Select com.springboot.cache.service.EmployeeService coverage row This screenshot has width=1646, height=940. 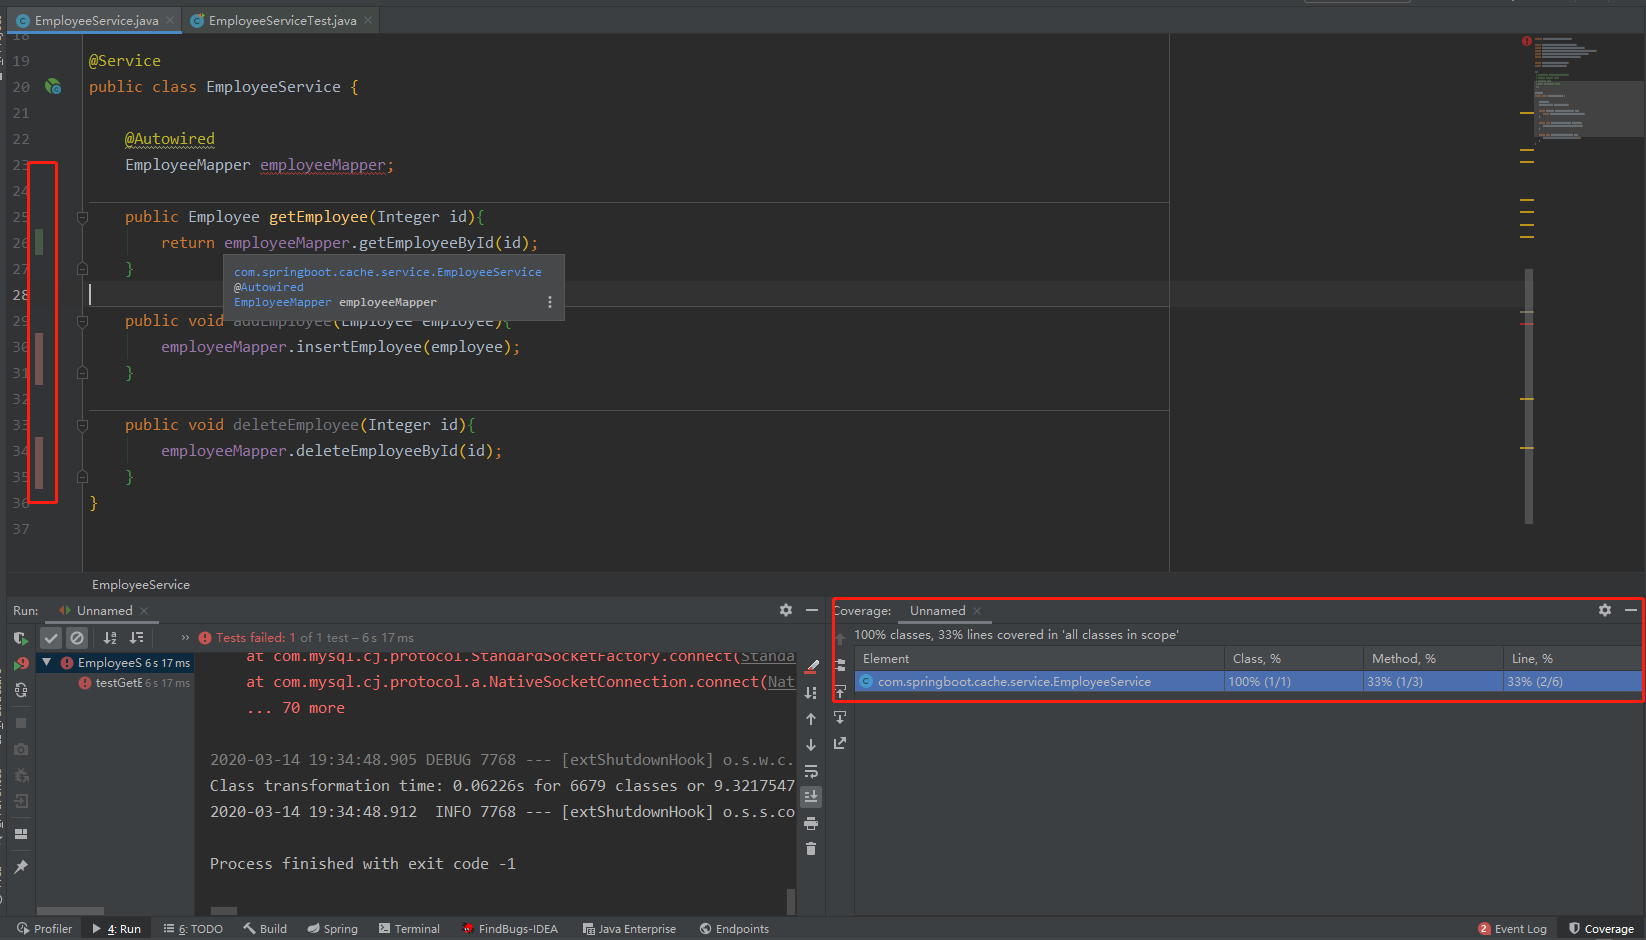(x=1249, y=682)
